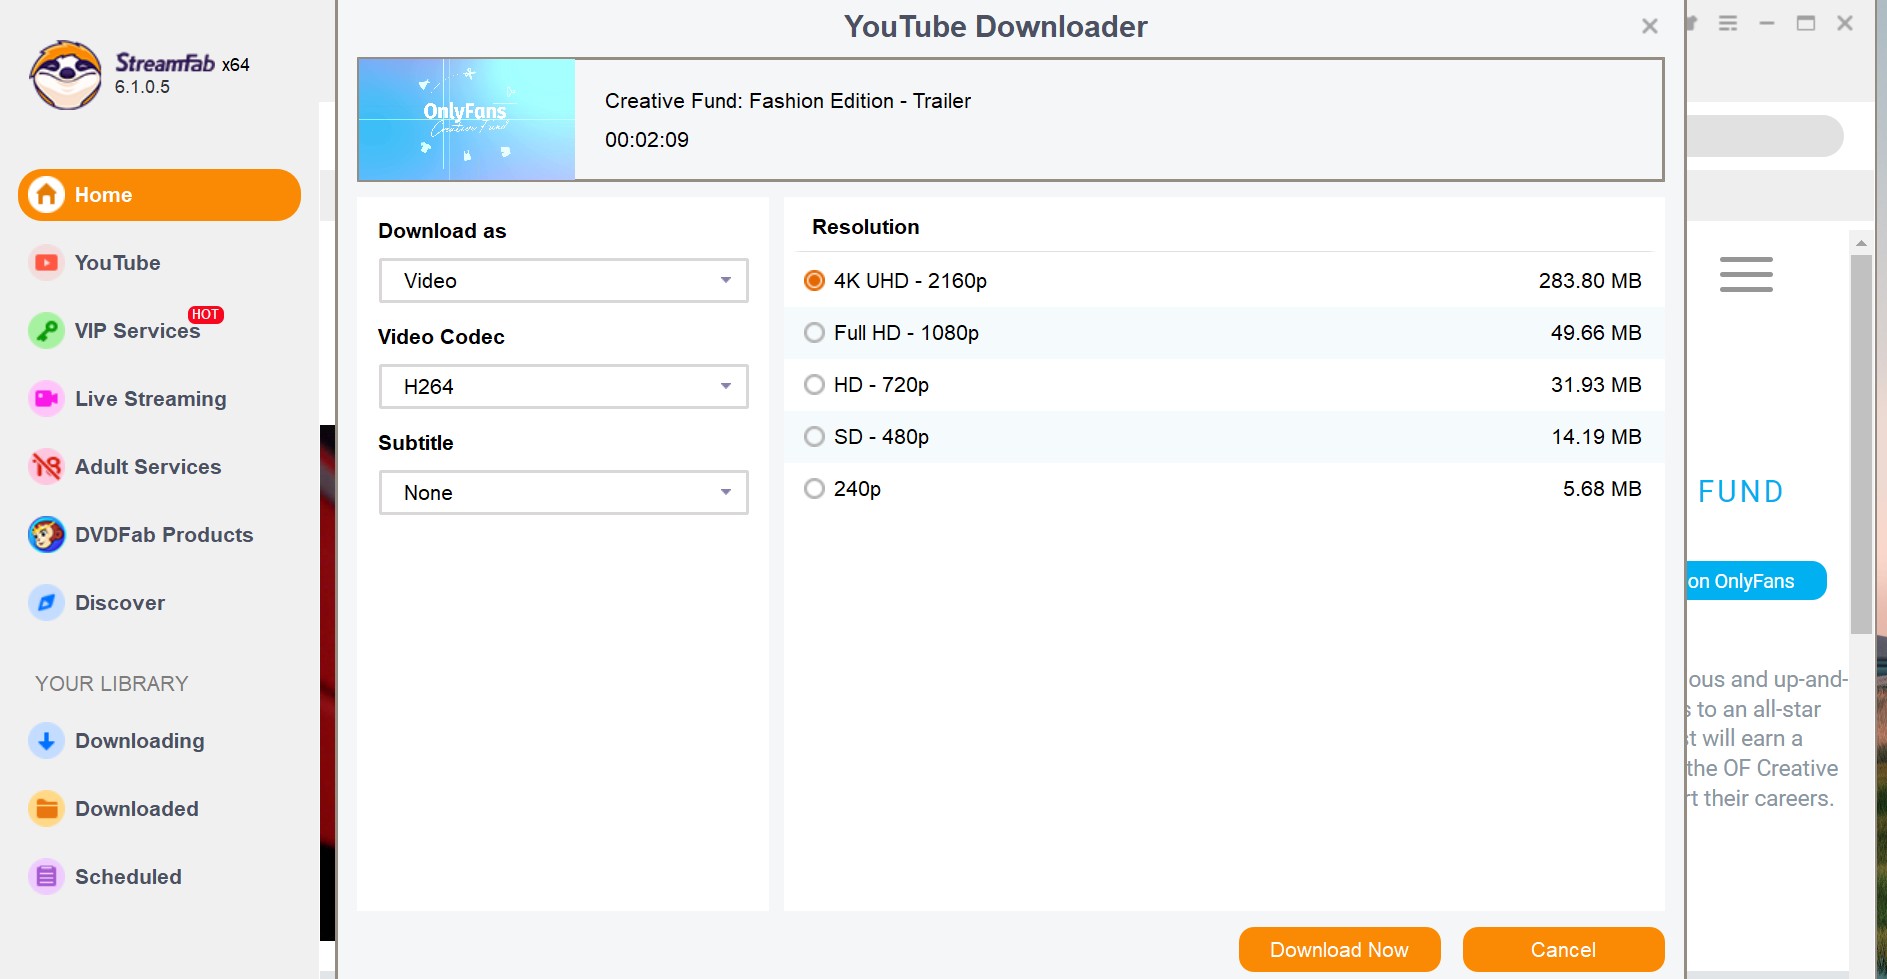Click the DVDFab Products mascot icon
Screen dimensions: 1887x979
click(x=46, y=535)
